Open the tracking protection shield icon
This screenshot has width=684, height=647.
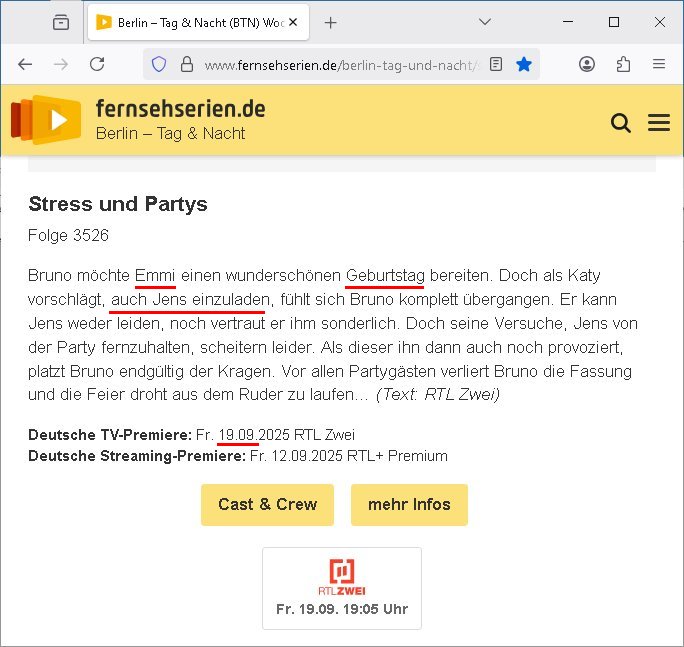point(158,64)
